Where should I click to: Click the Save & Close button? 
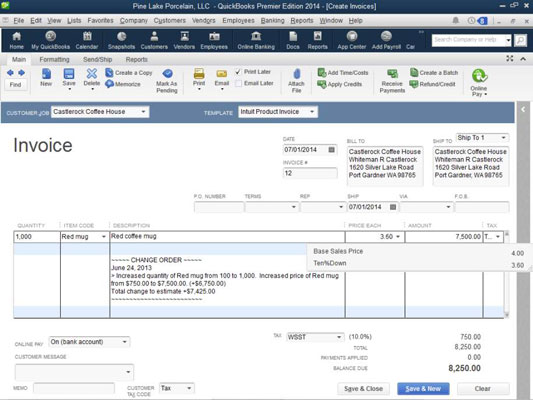[x=363, y=388]
